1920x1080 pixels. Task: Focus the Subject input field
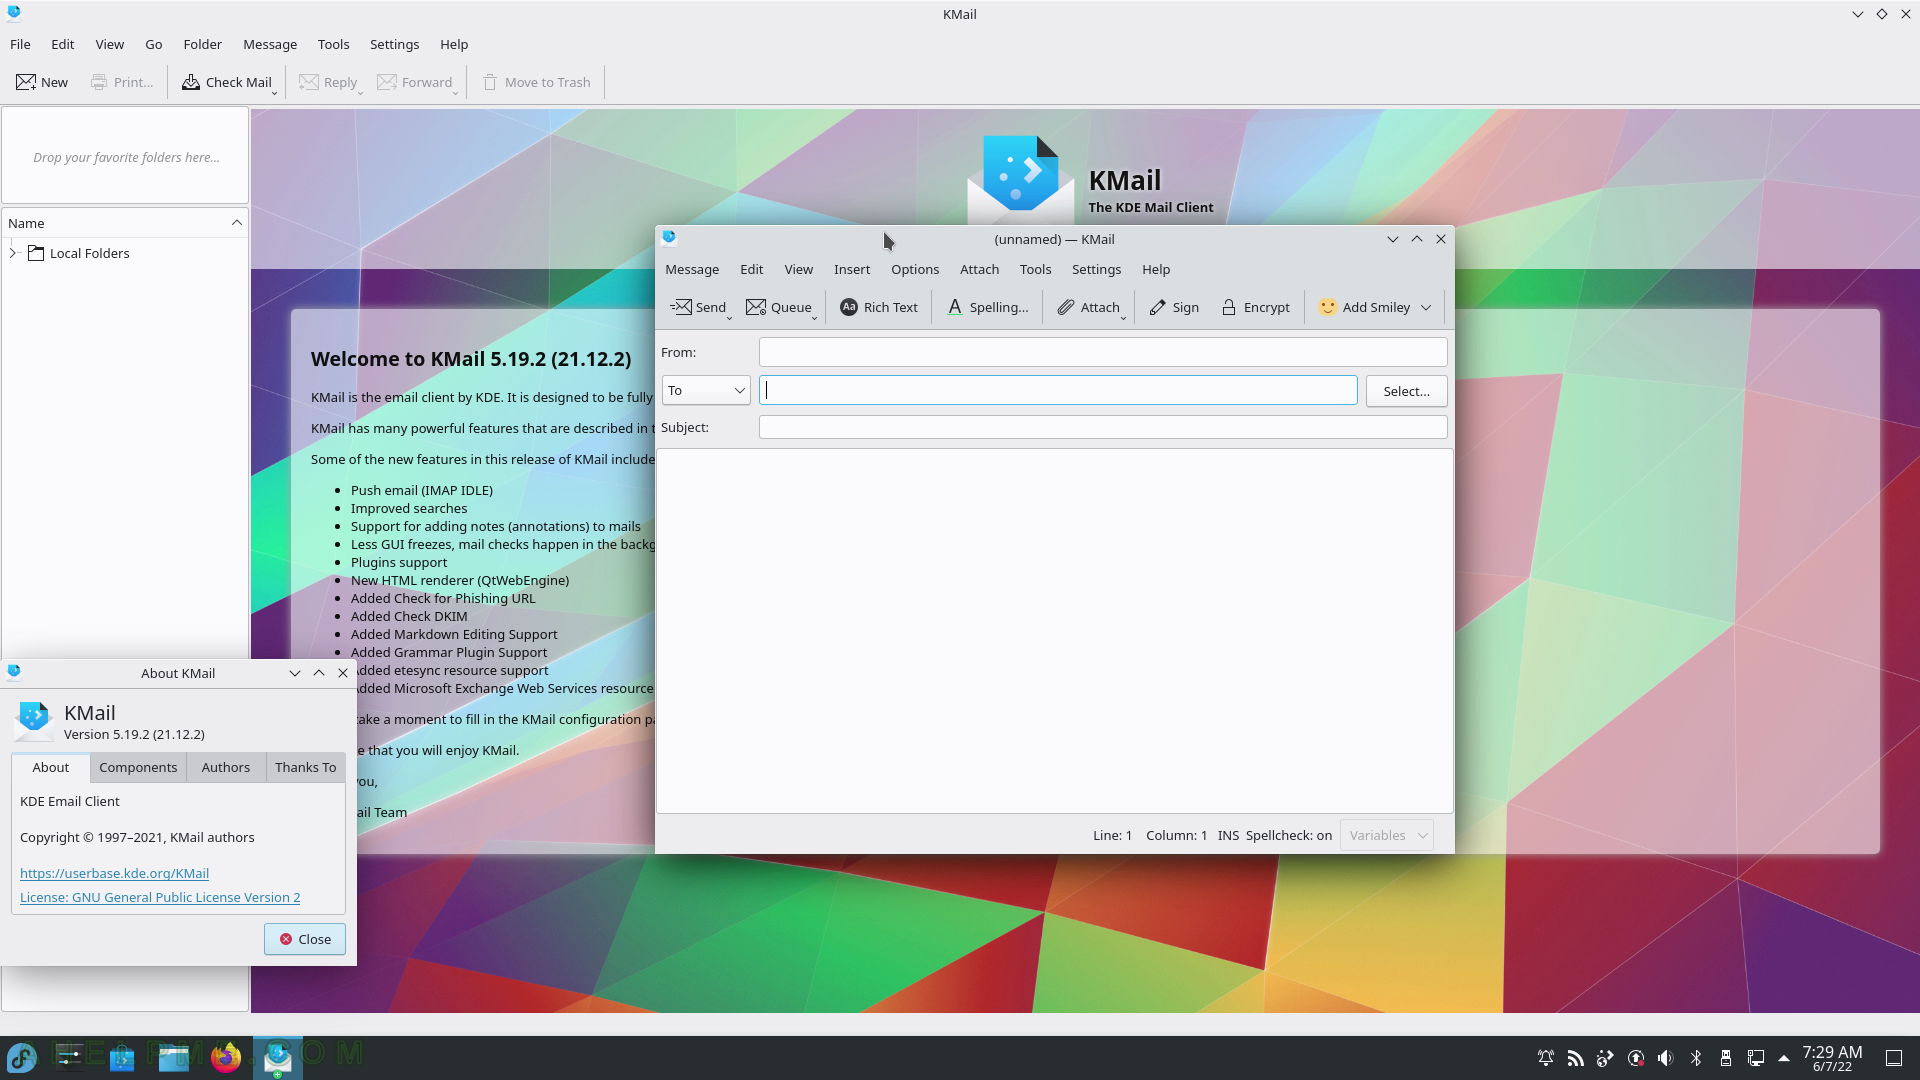coord(1102,427)
